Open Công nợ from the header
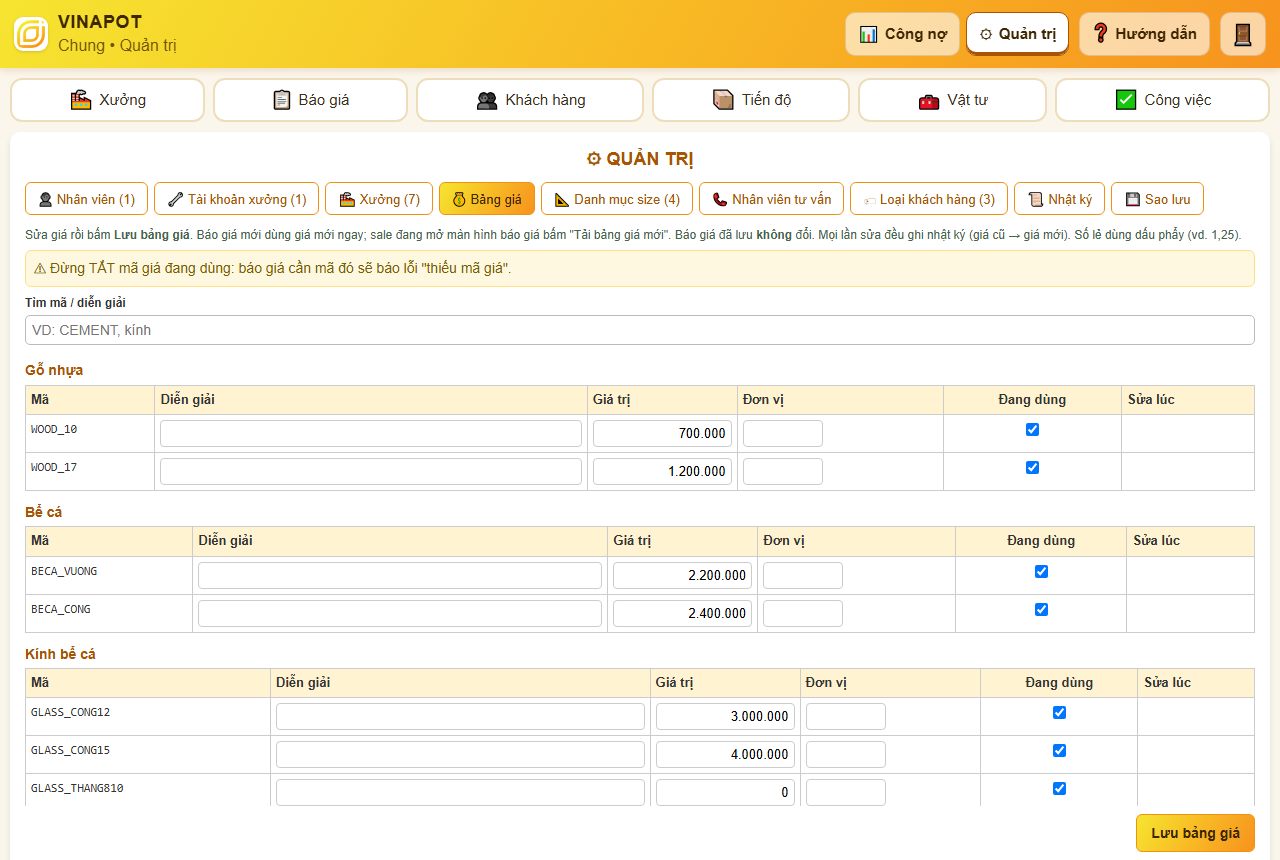The width and height of the screenshot is (1280, 860). point(902,34)
